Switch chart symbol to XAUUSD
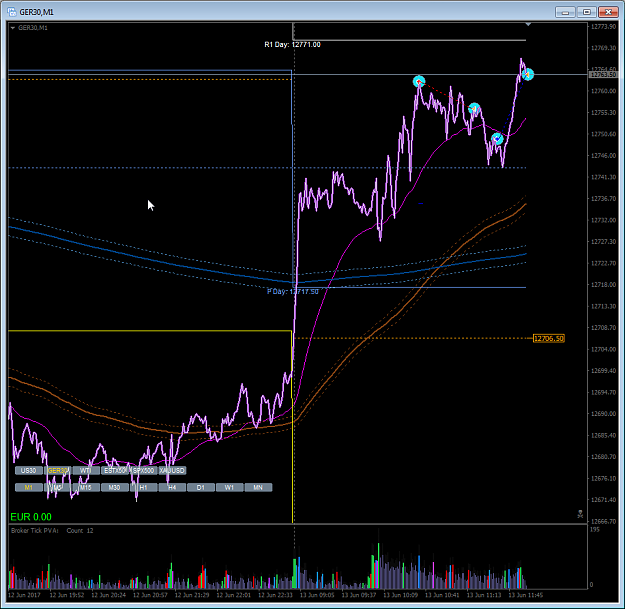 (172, 470)
